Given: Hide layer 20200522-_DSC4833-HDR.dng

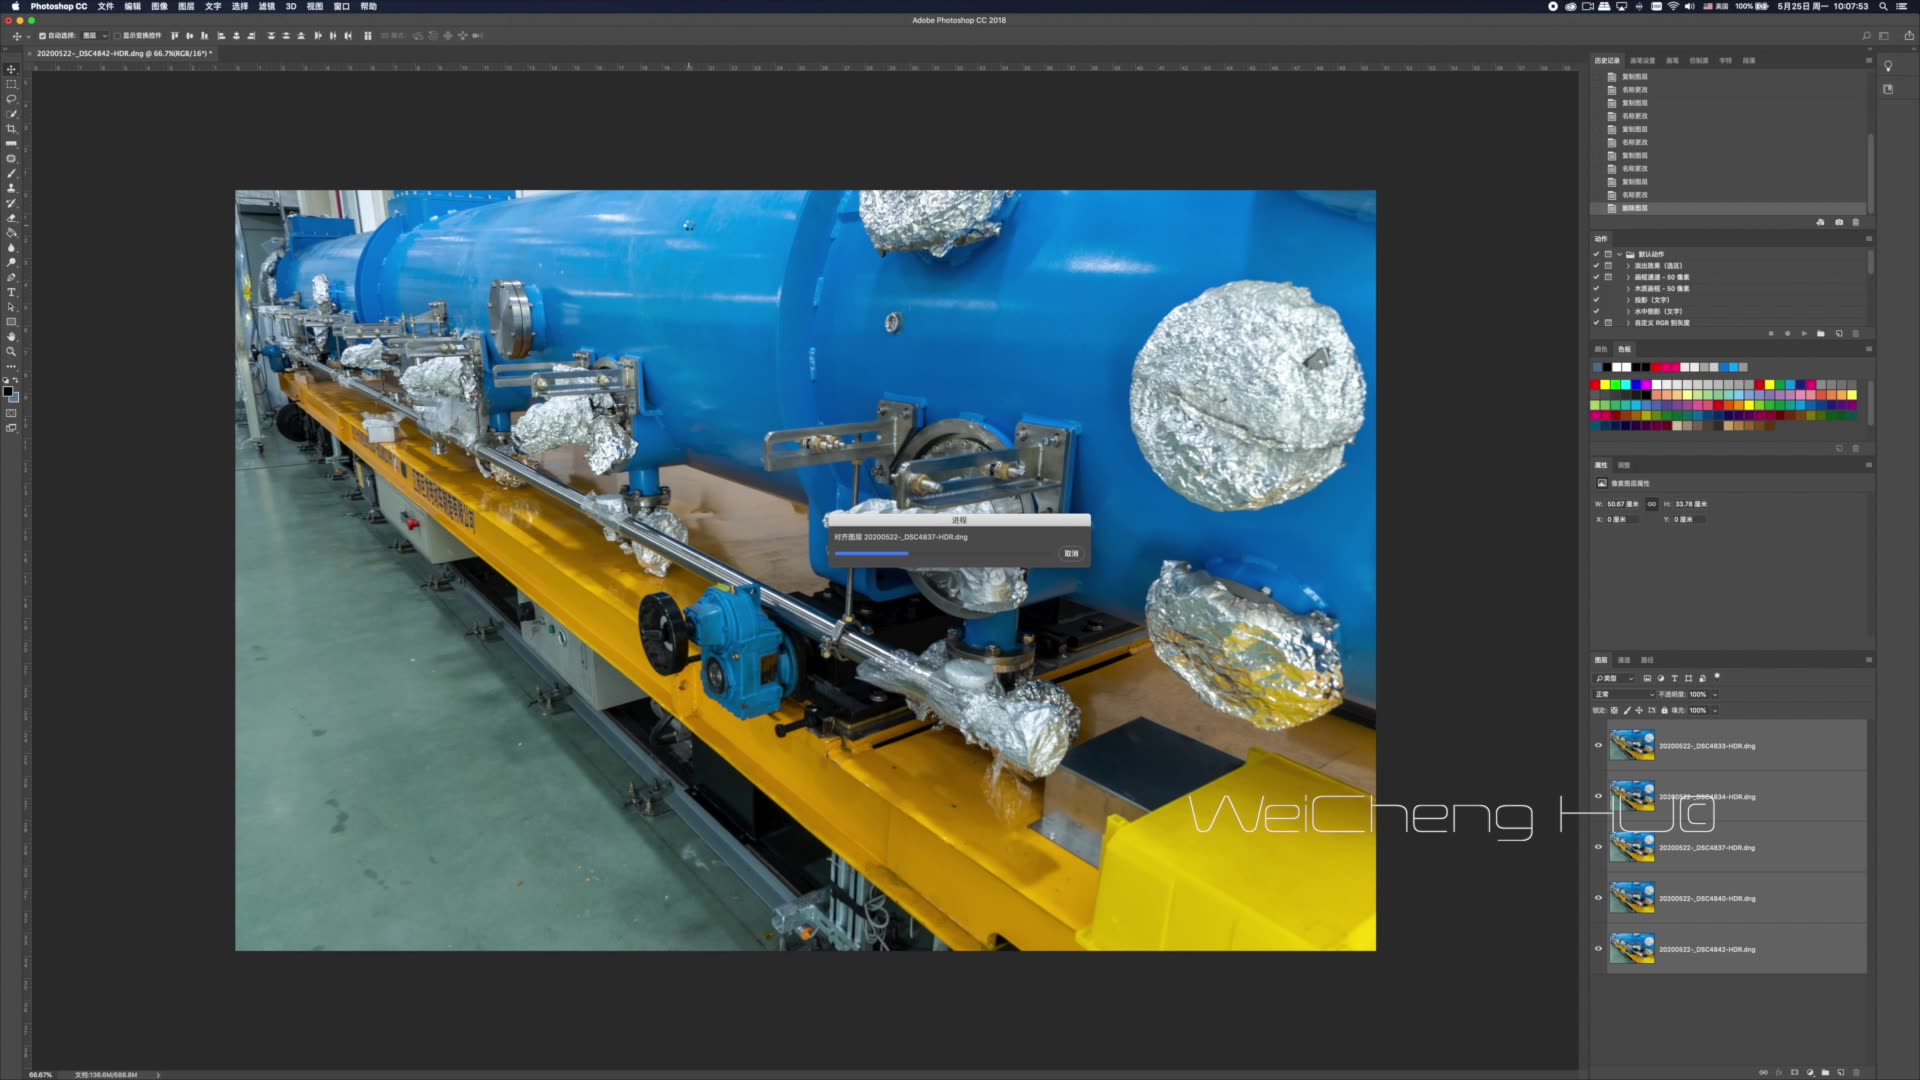Looking at the screenshot, I should tap(1598, 745).
